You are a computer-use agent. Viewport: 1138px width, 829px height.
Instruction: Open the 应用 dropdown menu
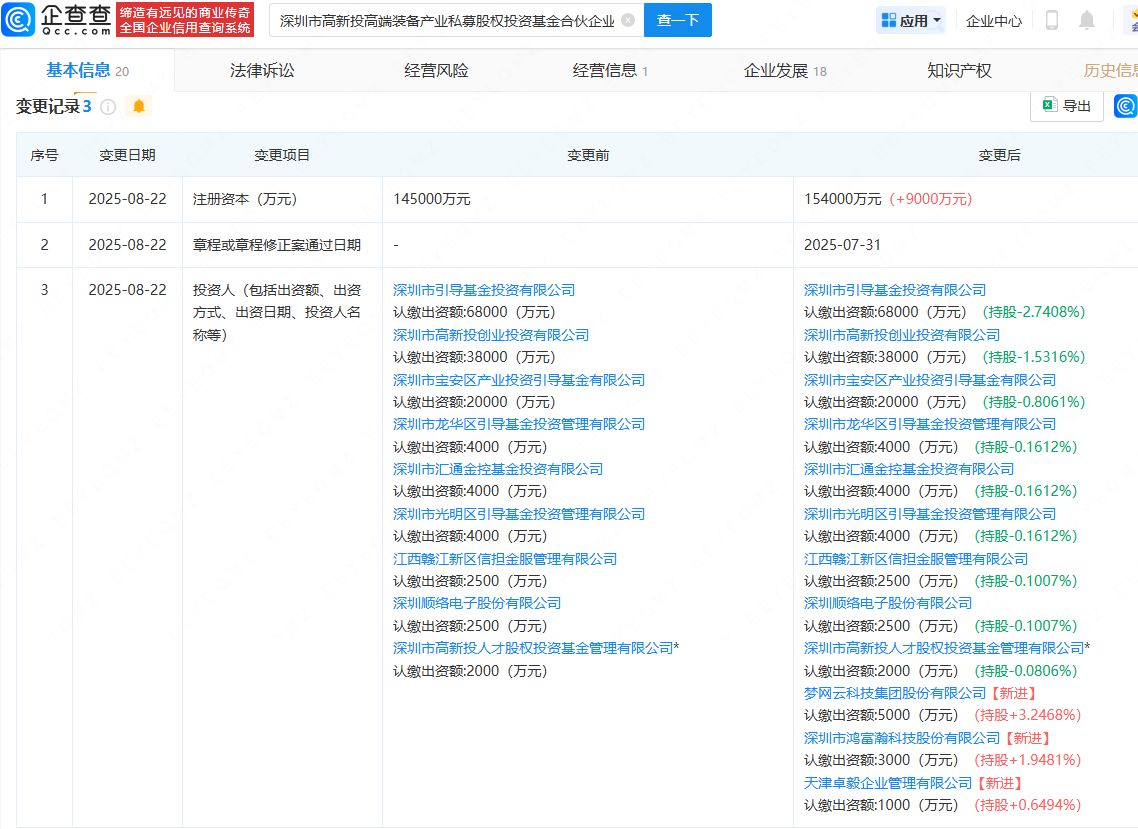pyautogui.click(x=911, y=20)
